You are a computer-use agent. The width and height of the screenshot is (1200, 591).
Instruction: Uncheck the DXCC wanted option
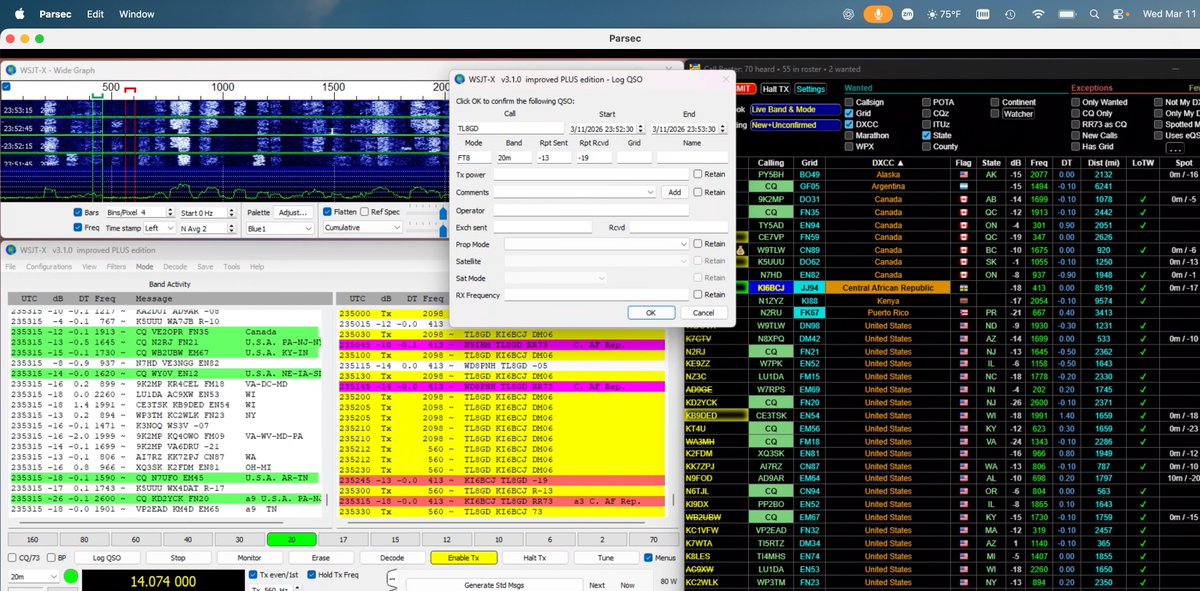pyautogui.click(x=850, y=124)
